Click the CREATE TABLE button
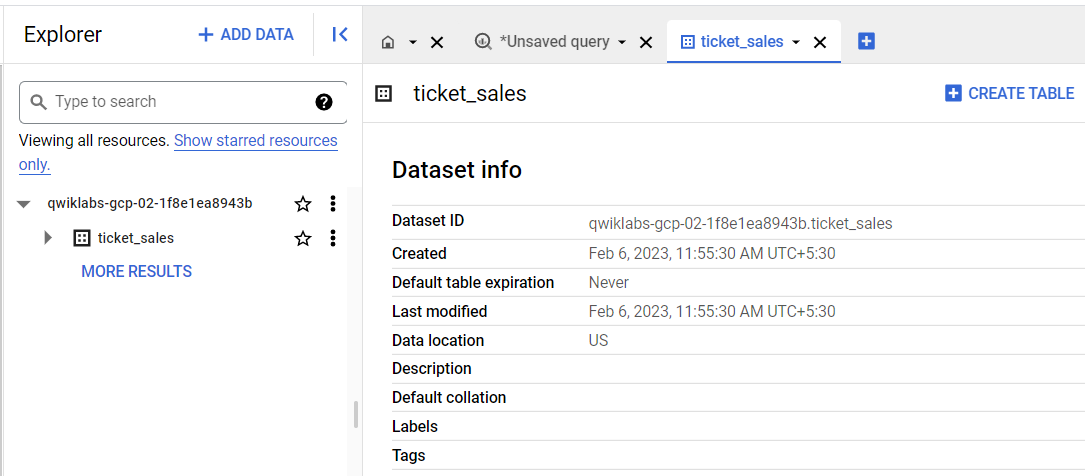The width and height of the screenshot is (1085, 476). pyautogui.click(x=1010, y=93)
